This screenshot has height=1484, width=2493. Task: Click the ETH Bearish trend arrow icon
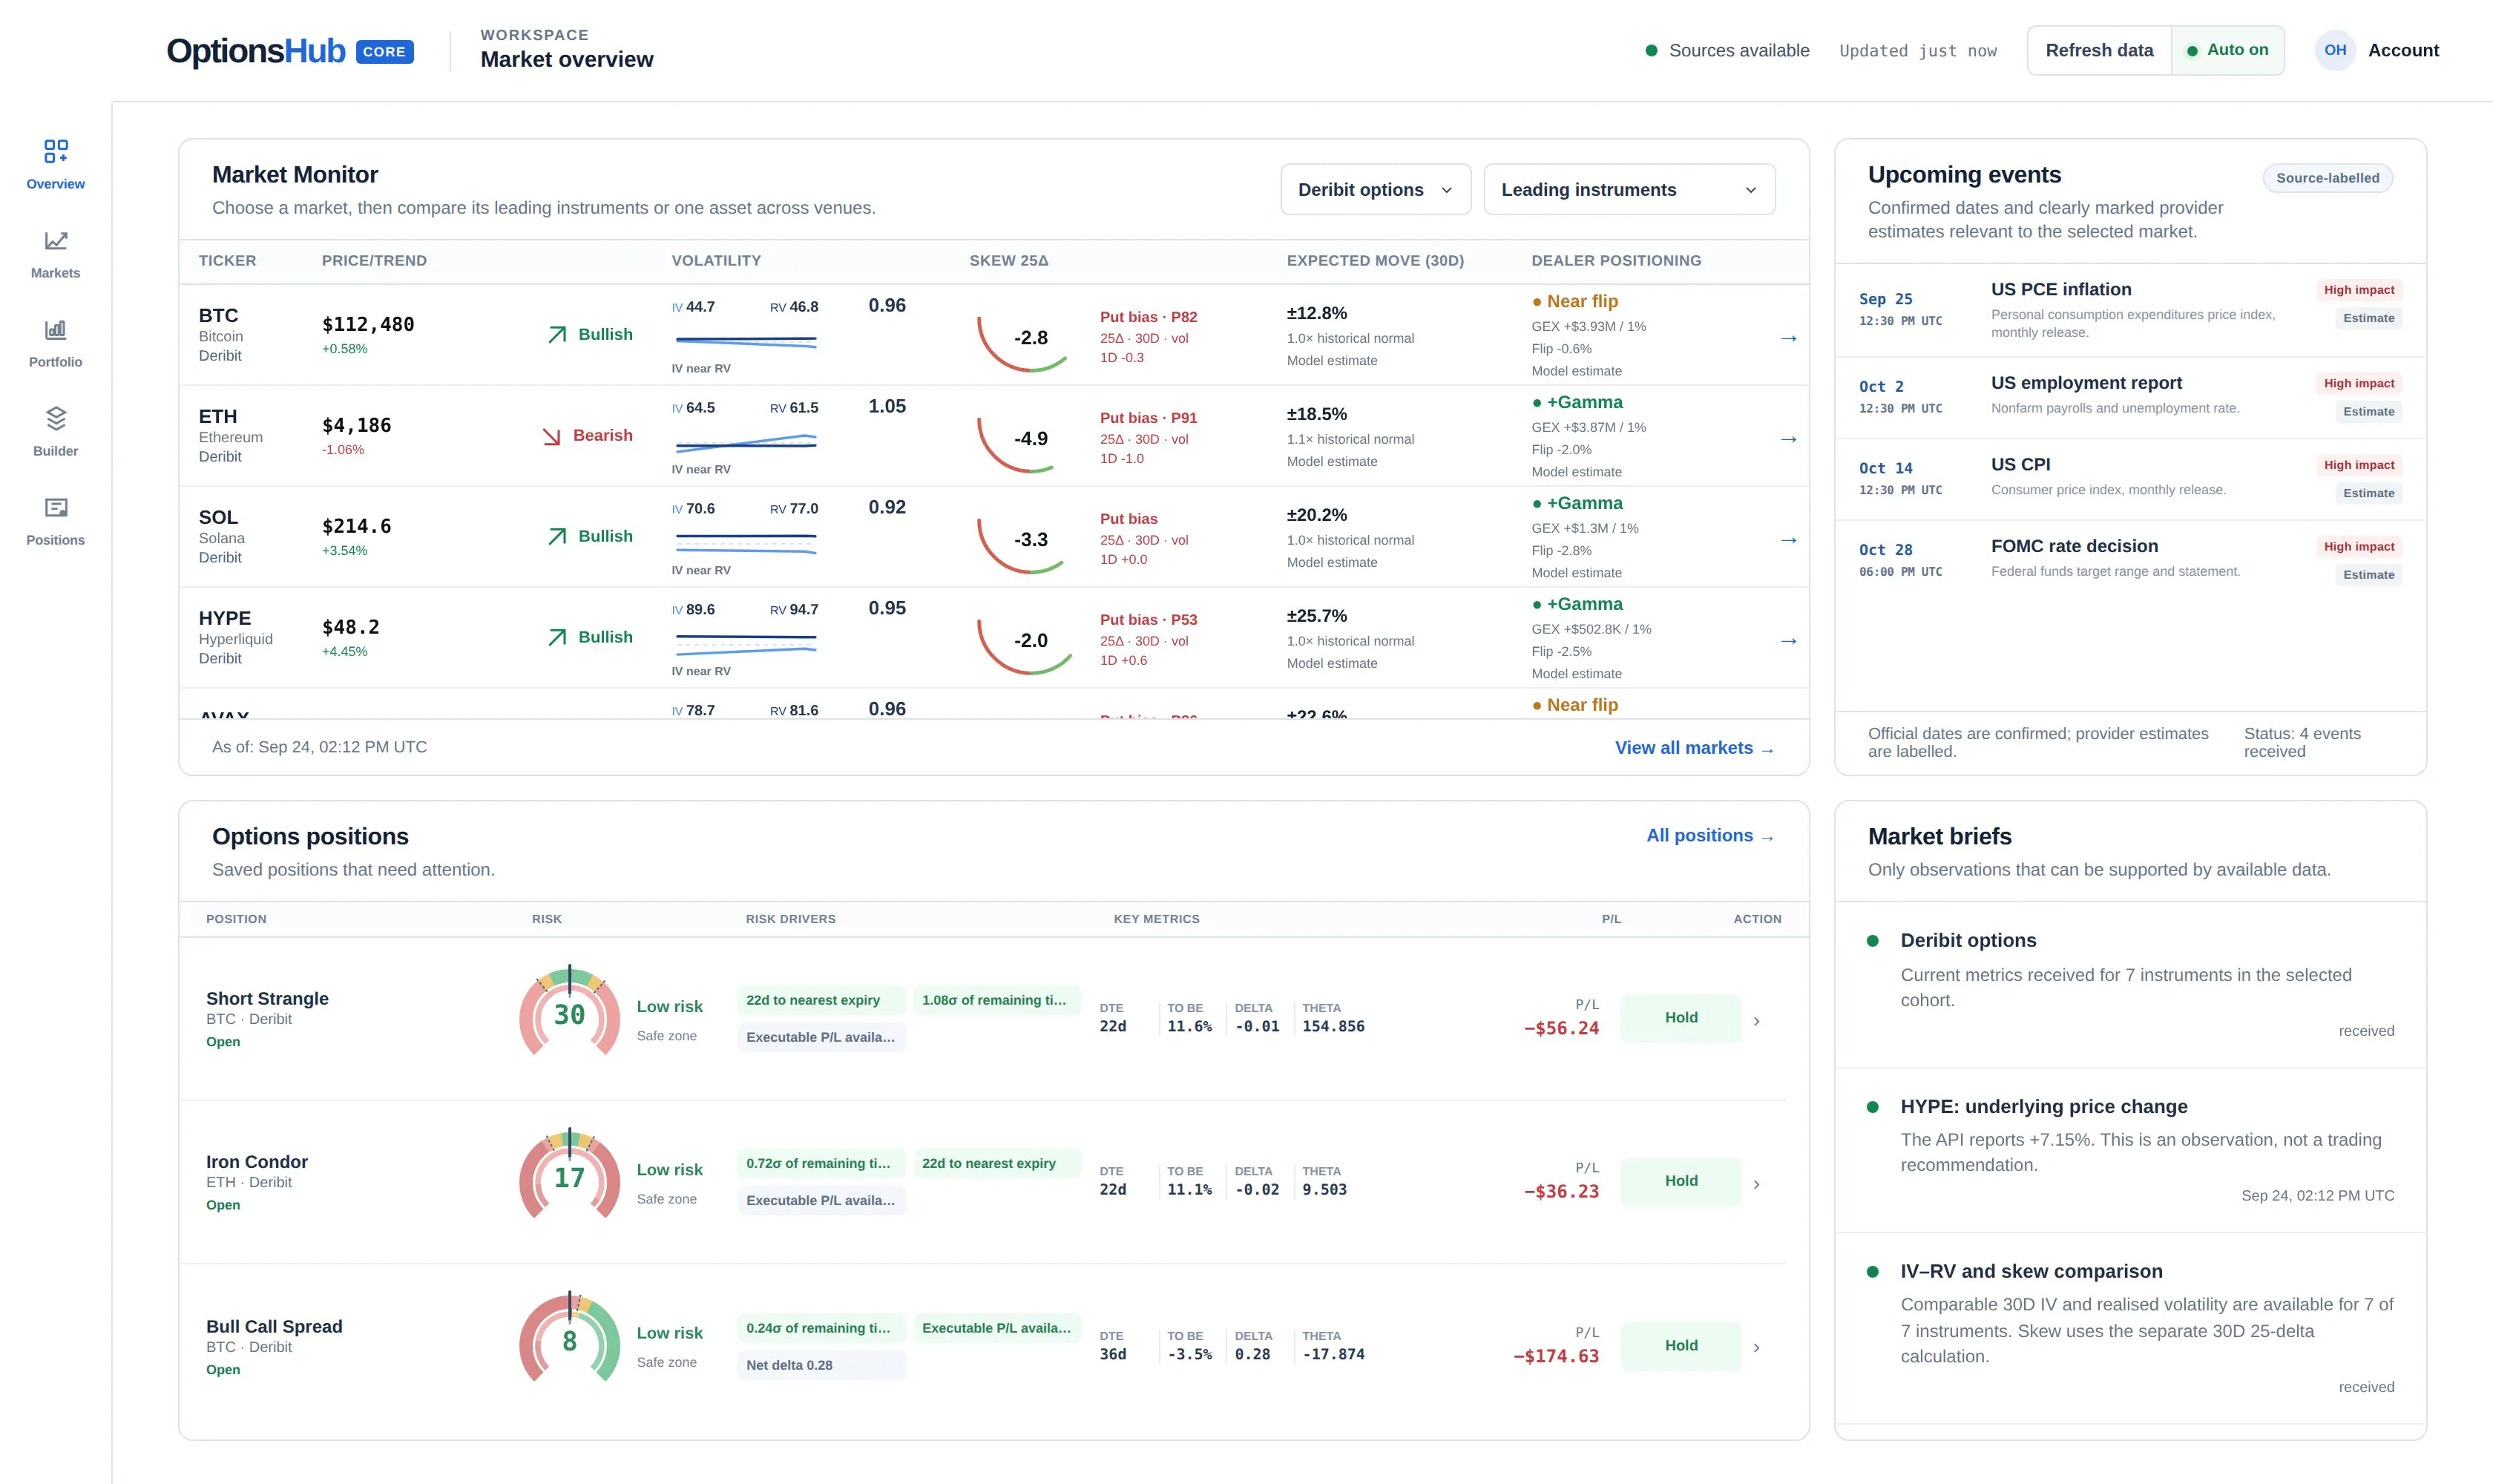click(551, 436)
